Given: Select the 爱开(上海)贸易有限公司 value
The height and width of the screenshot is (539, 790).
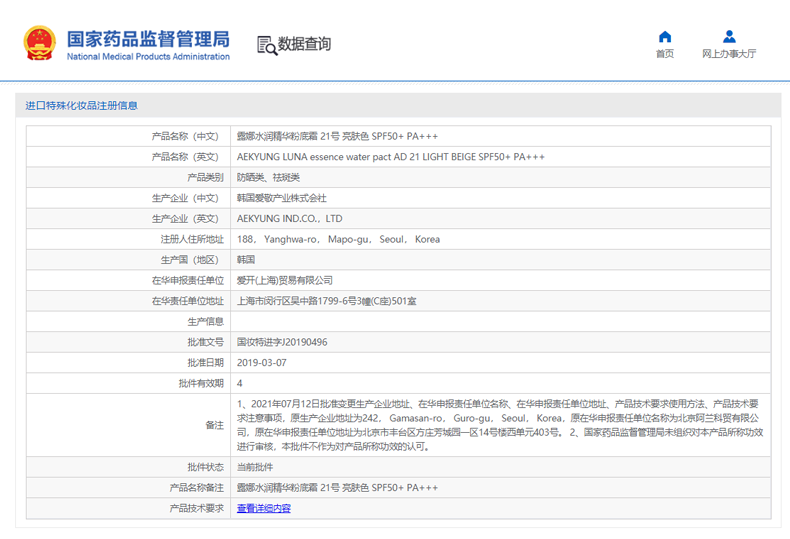Looking at the screenshot, I should click(285, 280).
